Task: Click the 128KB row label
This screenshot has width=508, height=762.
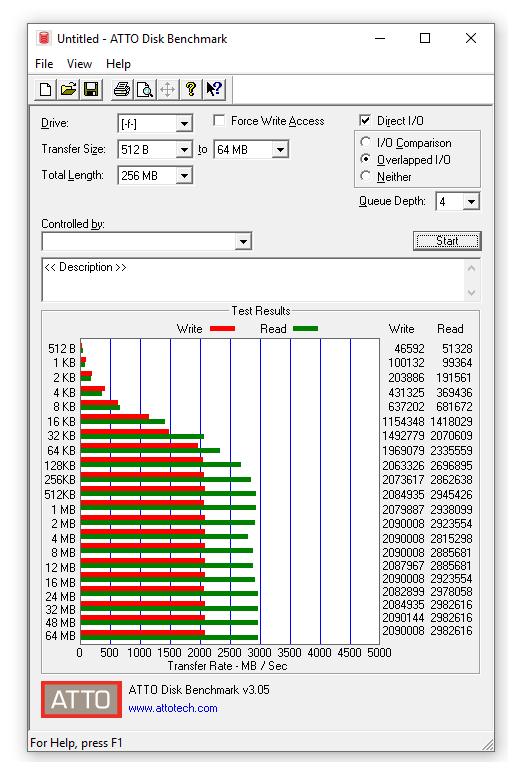Action: [60, 466]
